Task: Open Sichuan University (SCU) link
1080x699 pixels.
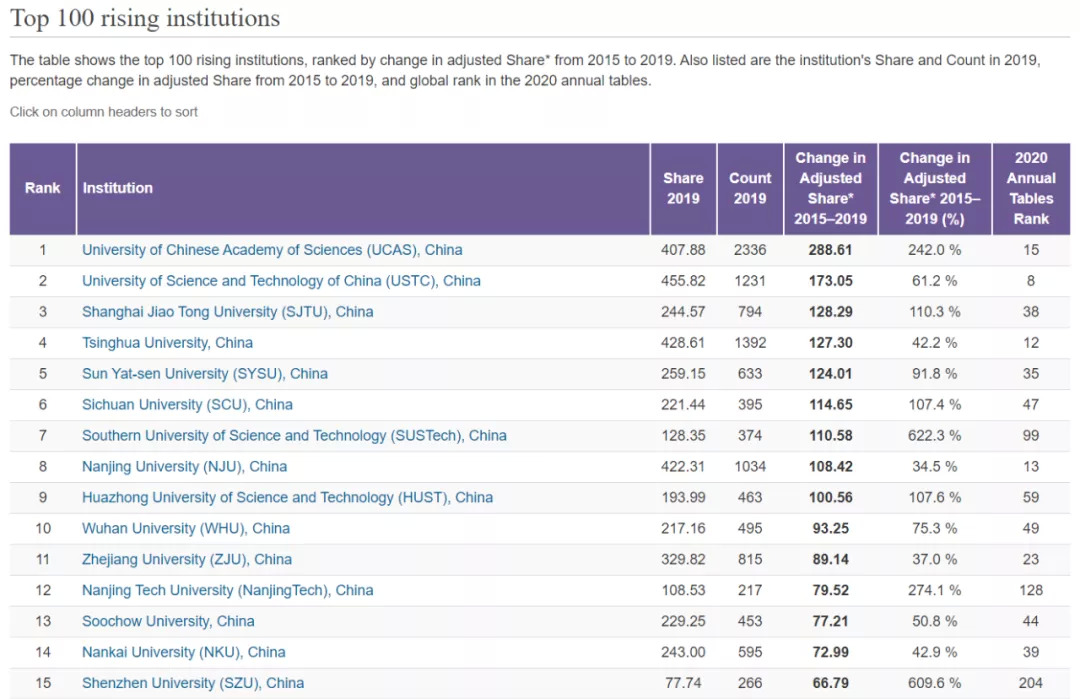Action: (x=187, y=405)
